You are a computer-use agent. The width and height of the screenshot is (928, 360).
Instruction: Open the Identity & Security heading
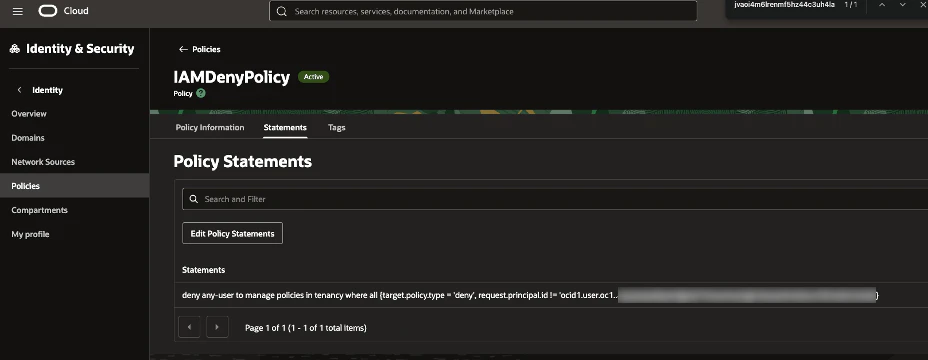coord(80,49)
